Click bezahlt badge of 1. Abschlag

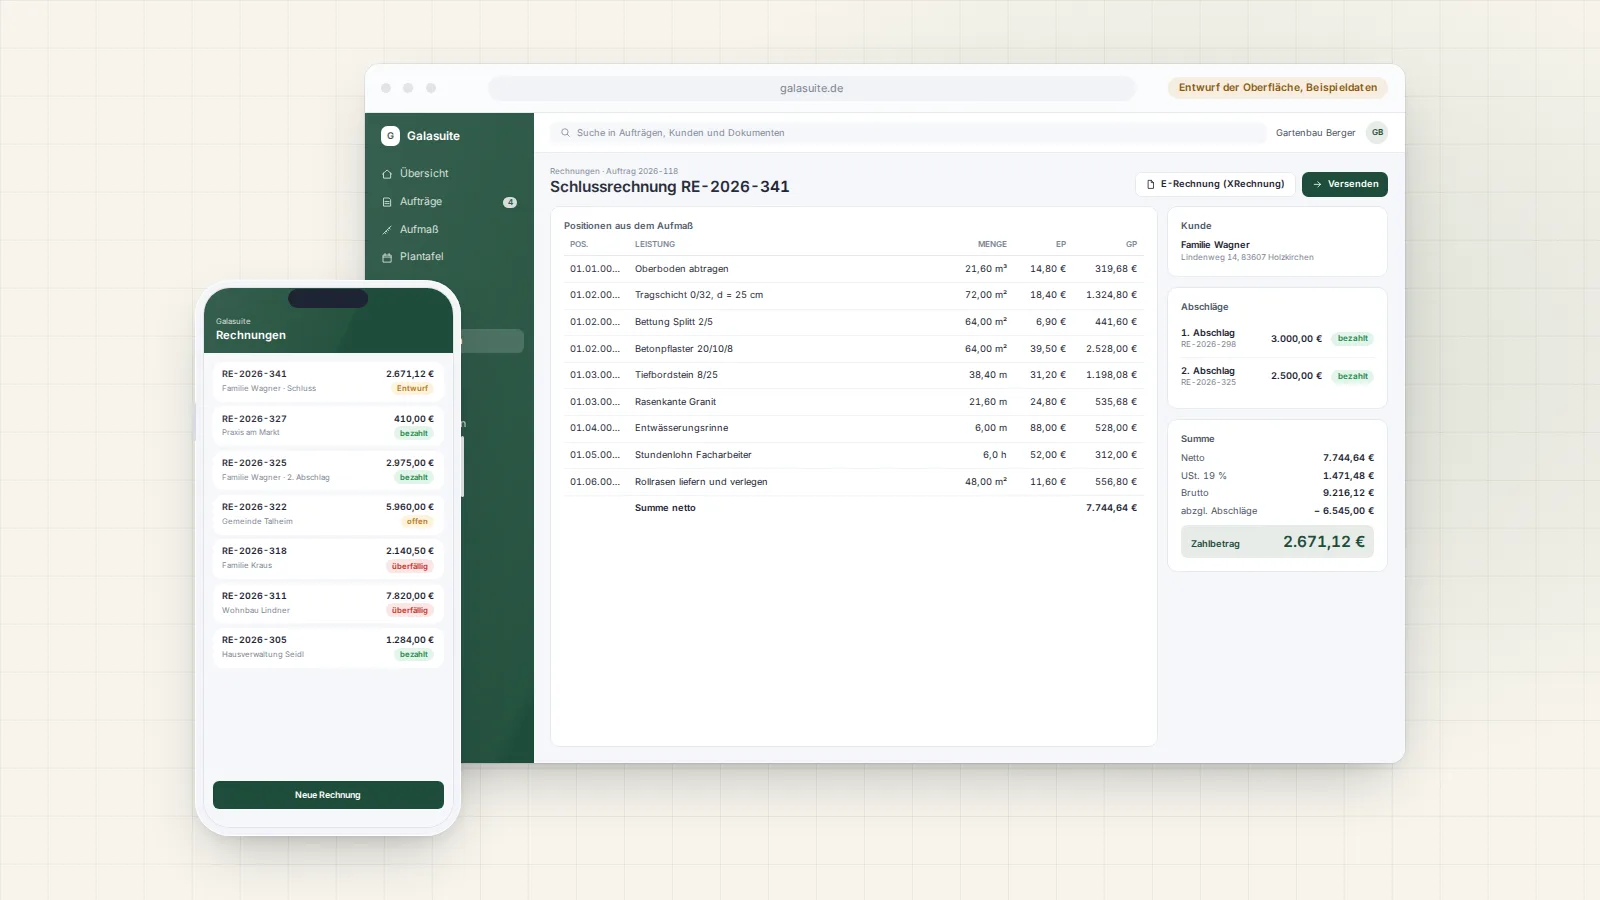click(x=1352, y=339)
